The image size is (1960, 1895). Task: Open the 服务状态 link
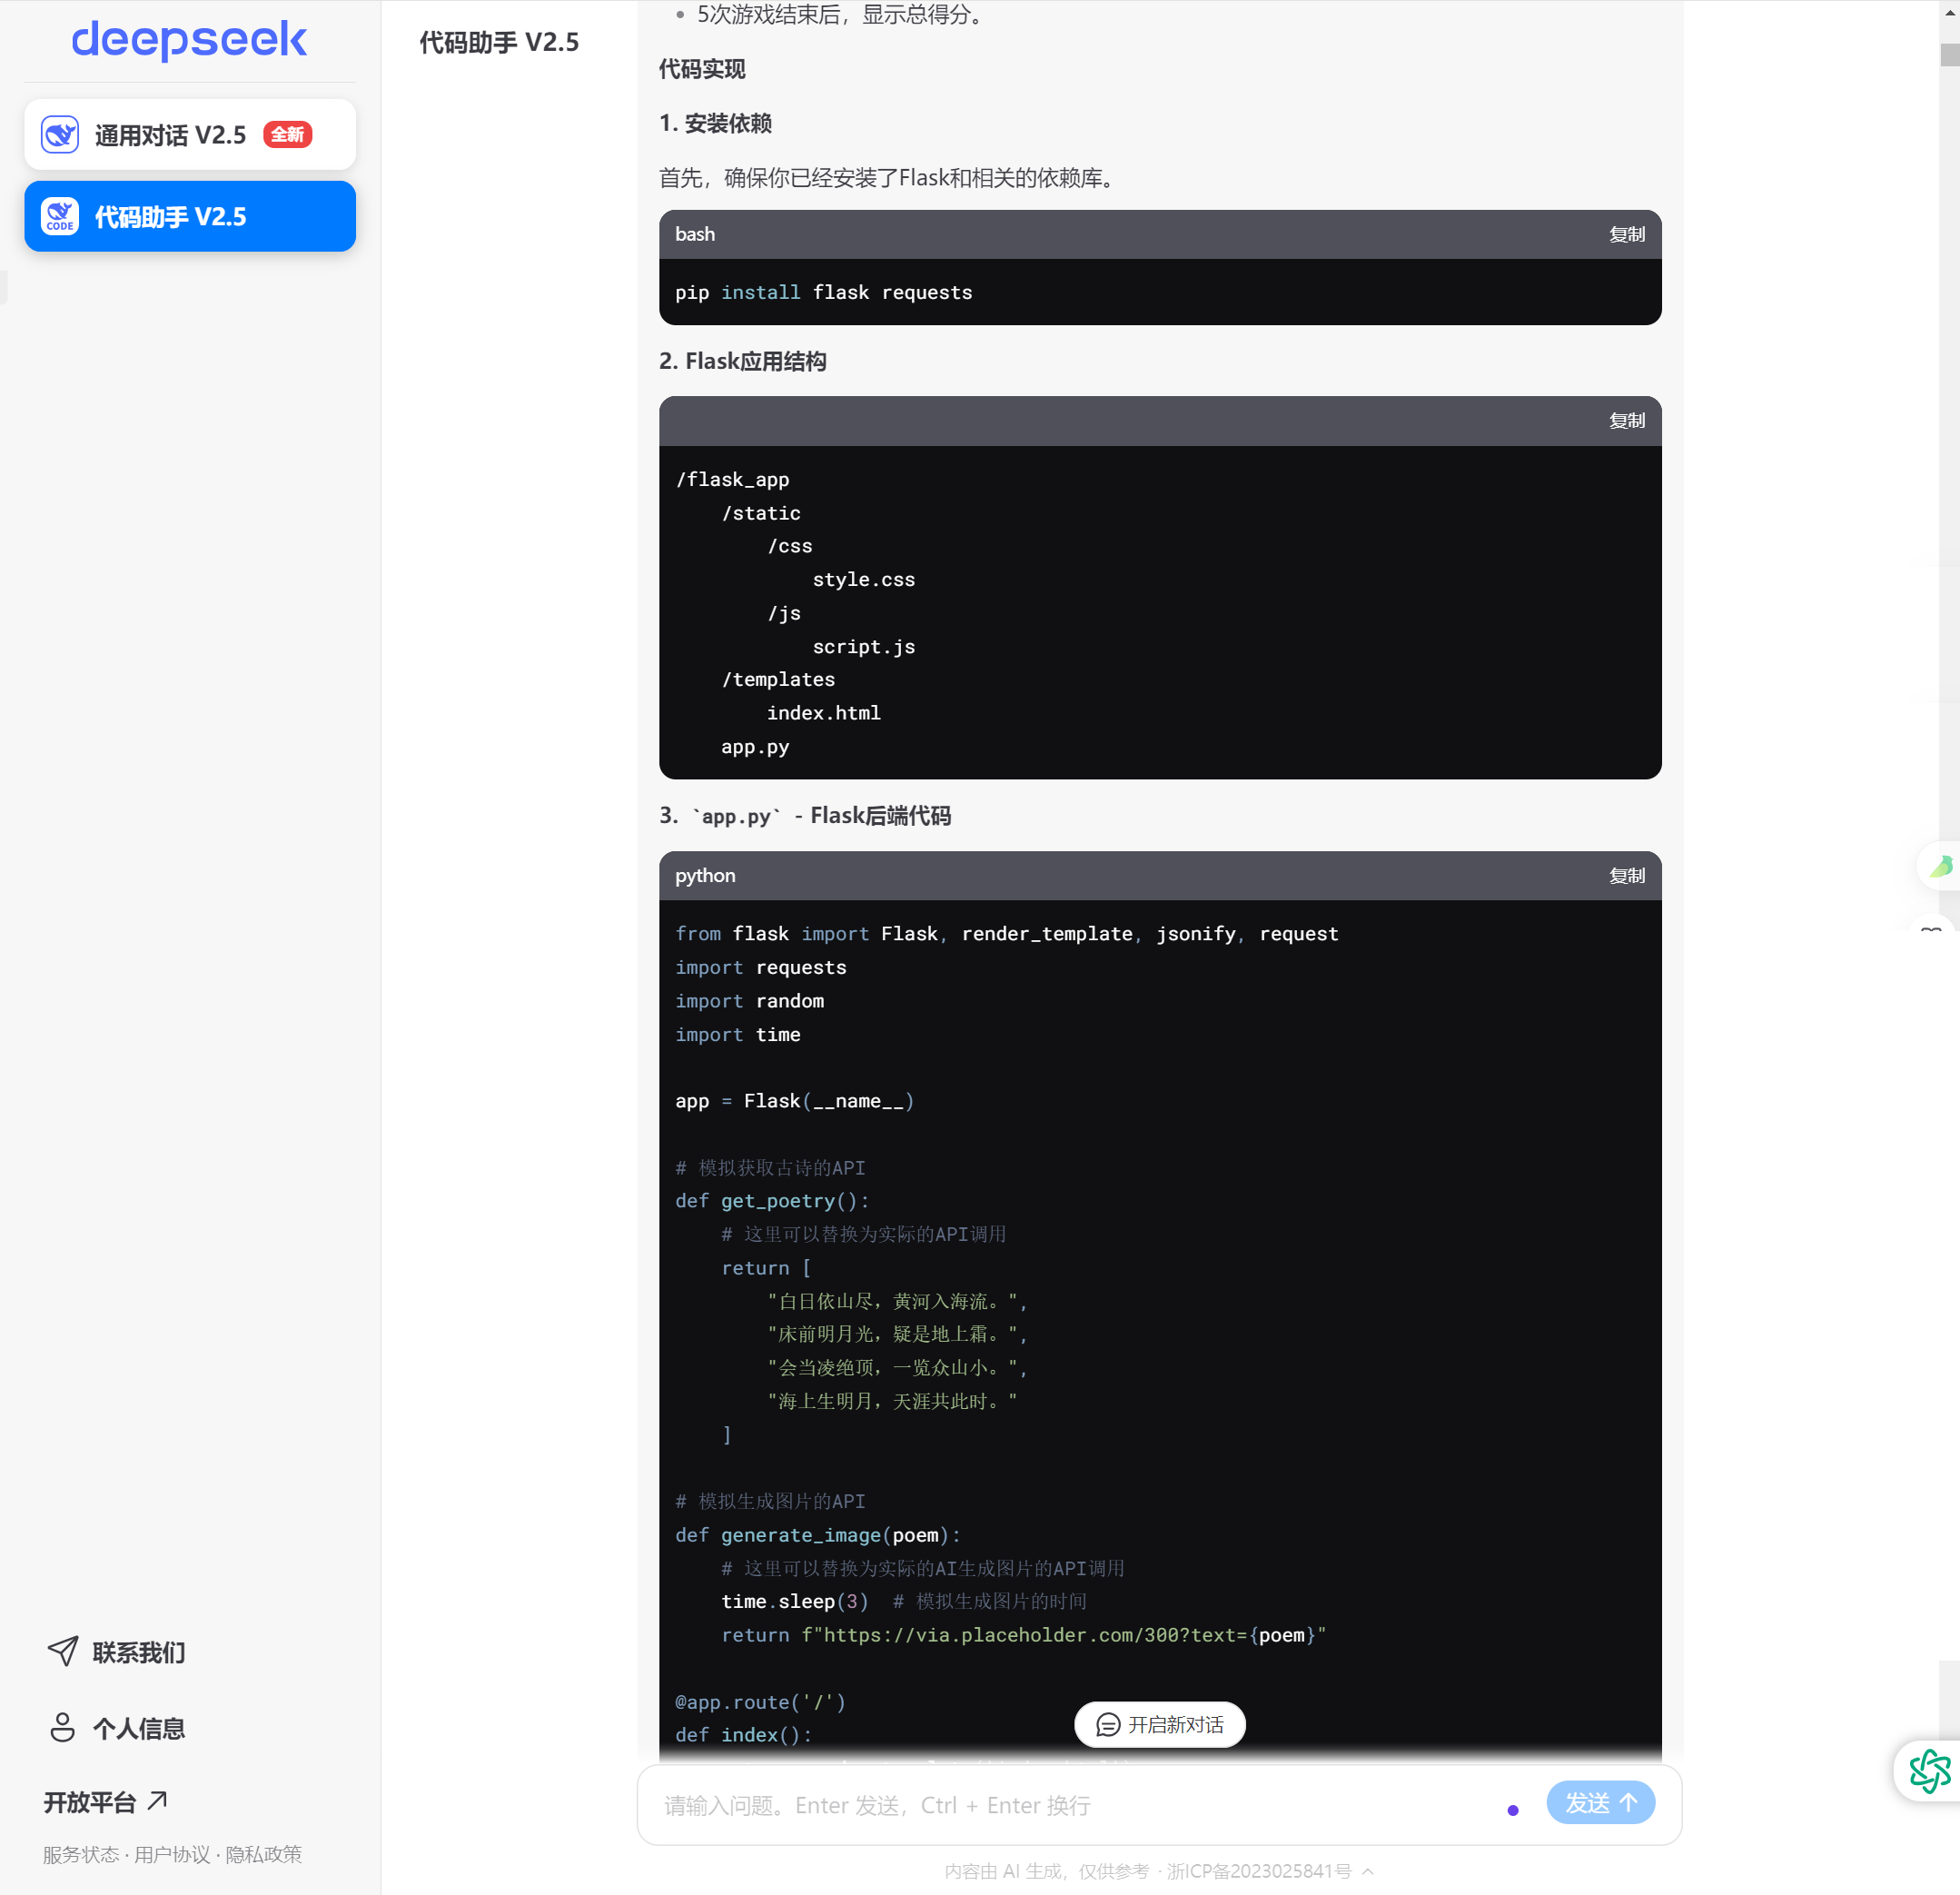(80, 1854)
